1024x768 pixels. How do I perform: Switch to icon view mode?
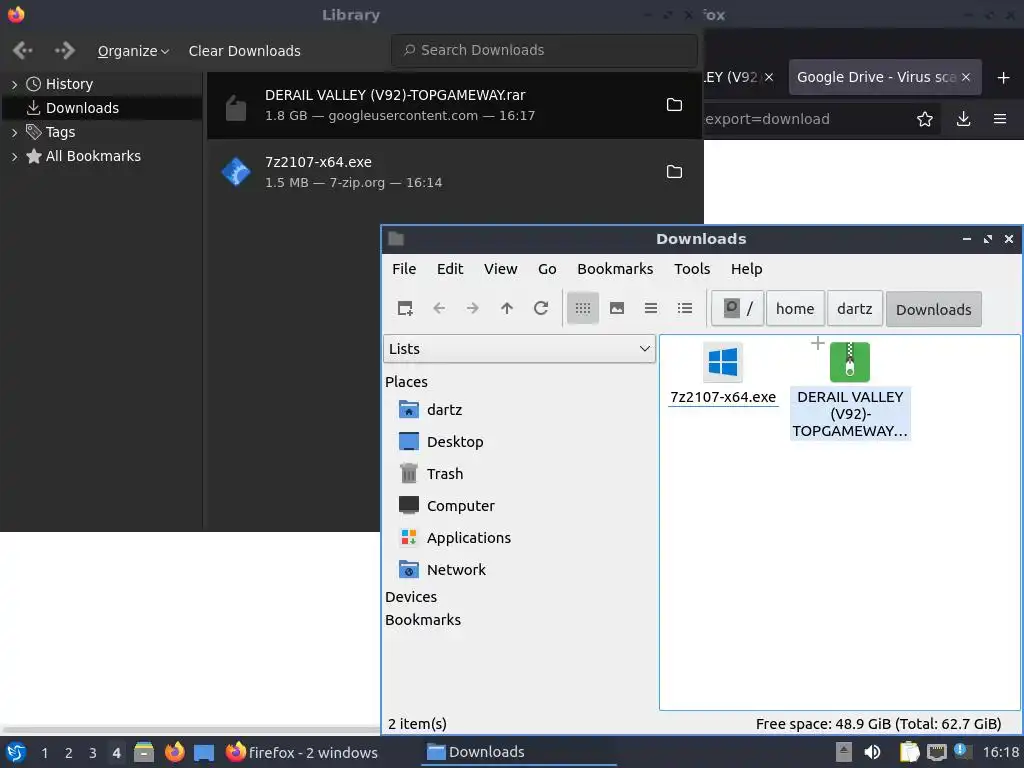click(x=583, y=308)
